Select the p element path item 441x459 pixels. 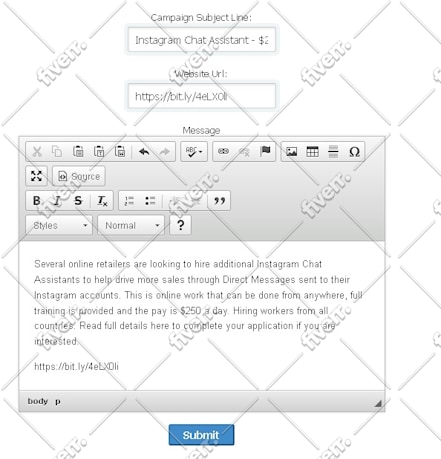58,401
